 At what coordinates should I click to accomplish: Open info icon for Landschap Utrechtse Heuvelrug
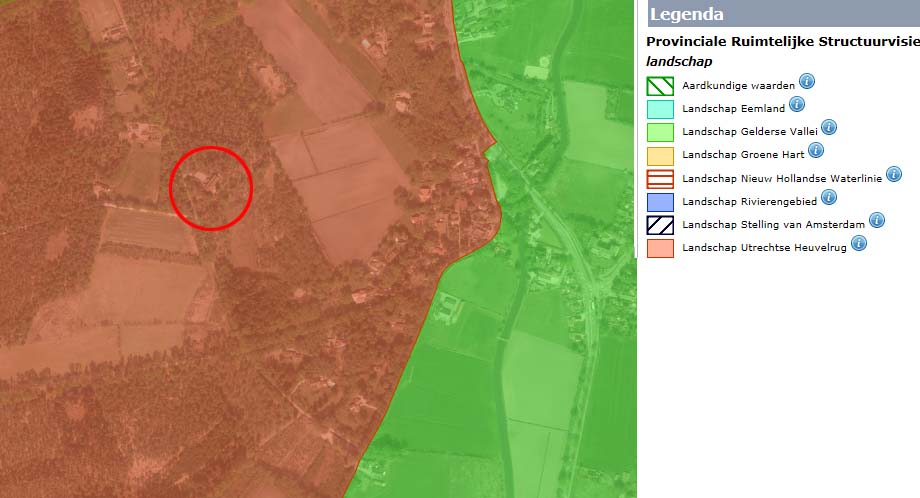(859, 243)
